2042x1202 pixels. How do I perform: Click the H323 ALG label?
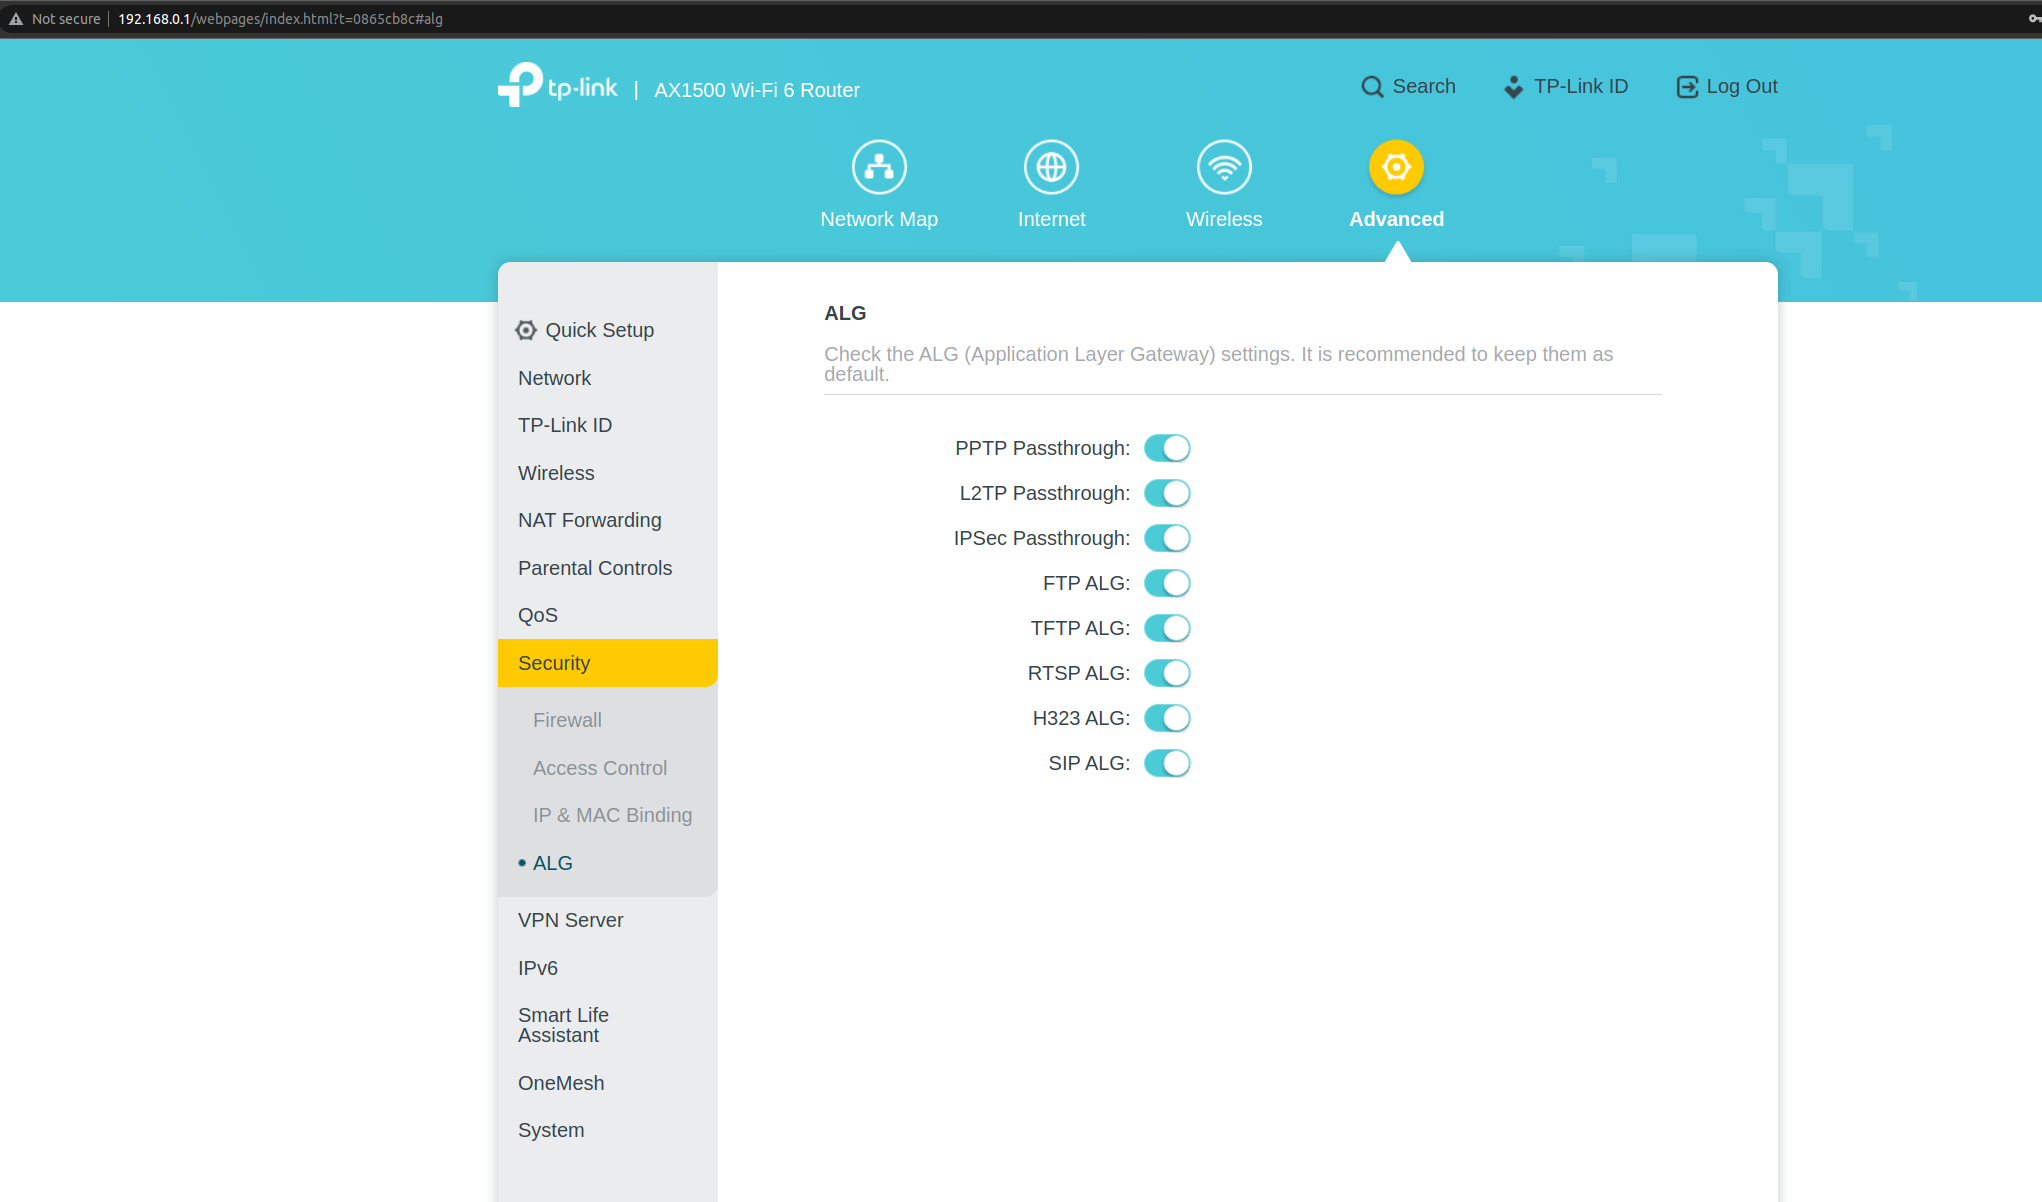click(x=1081, y=718)
